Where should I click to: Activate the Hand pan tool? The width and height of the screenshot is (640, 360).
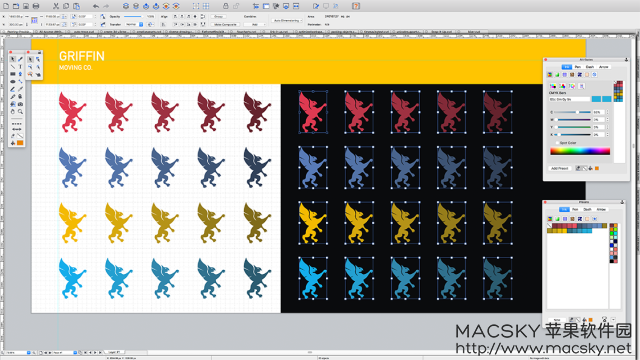pyautogui.click(x=13, y=111)
